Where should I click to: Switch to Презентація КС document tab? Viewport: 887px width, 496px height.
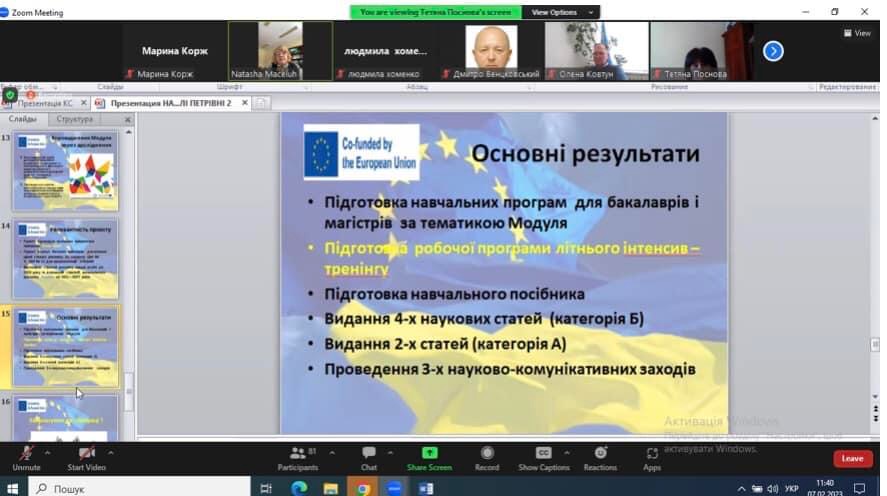45,103
